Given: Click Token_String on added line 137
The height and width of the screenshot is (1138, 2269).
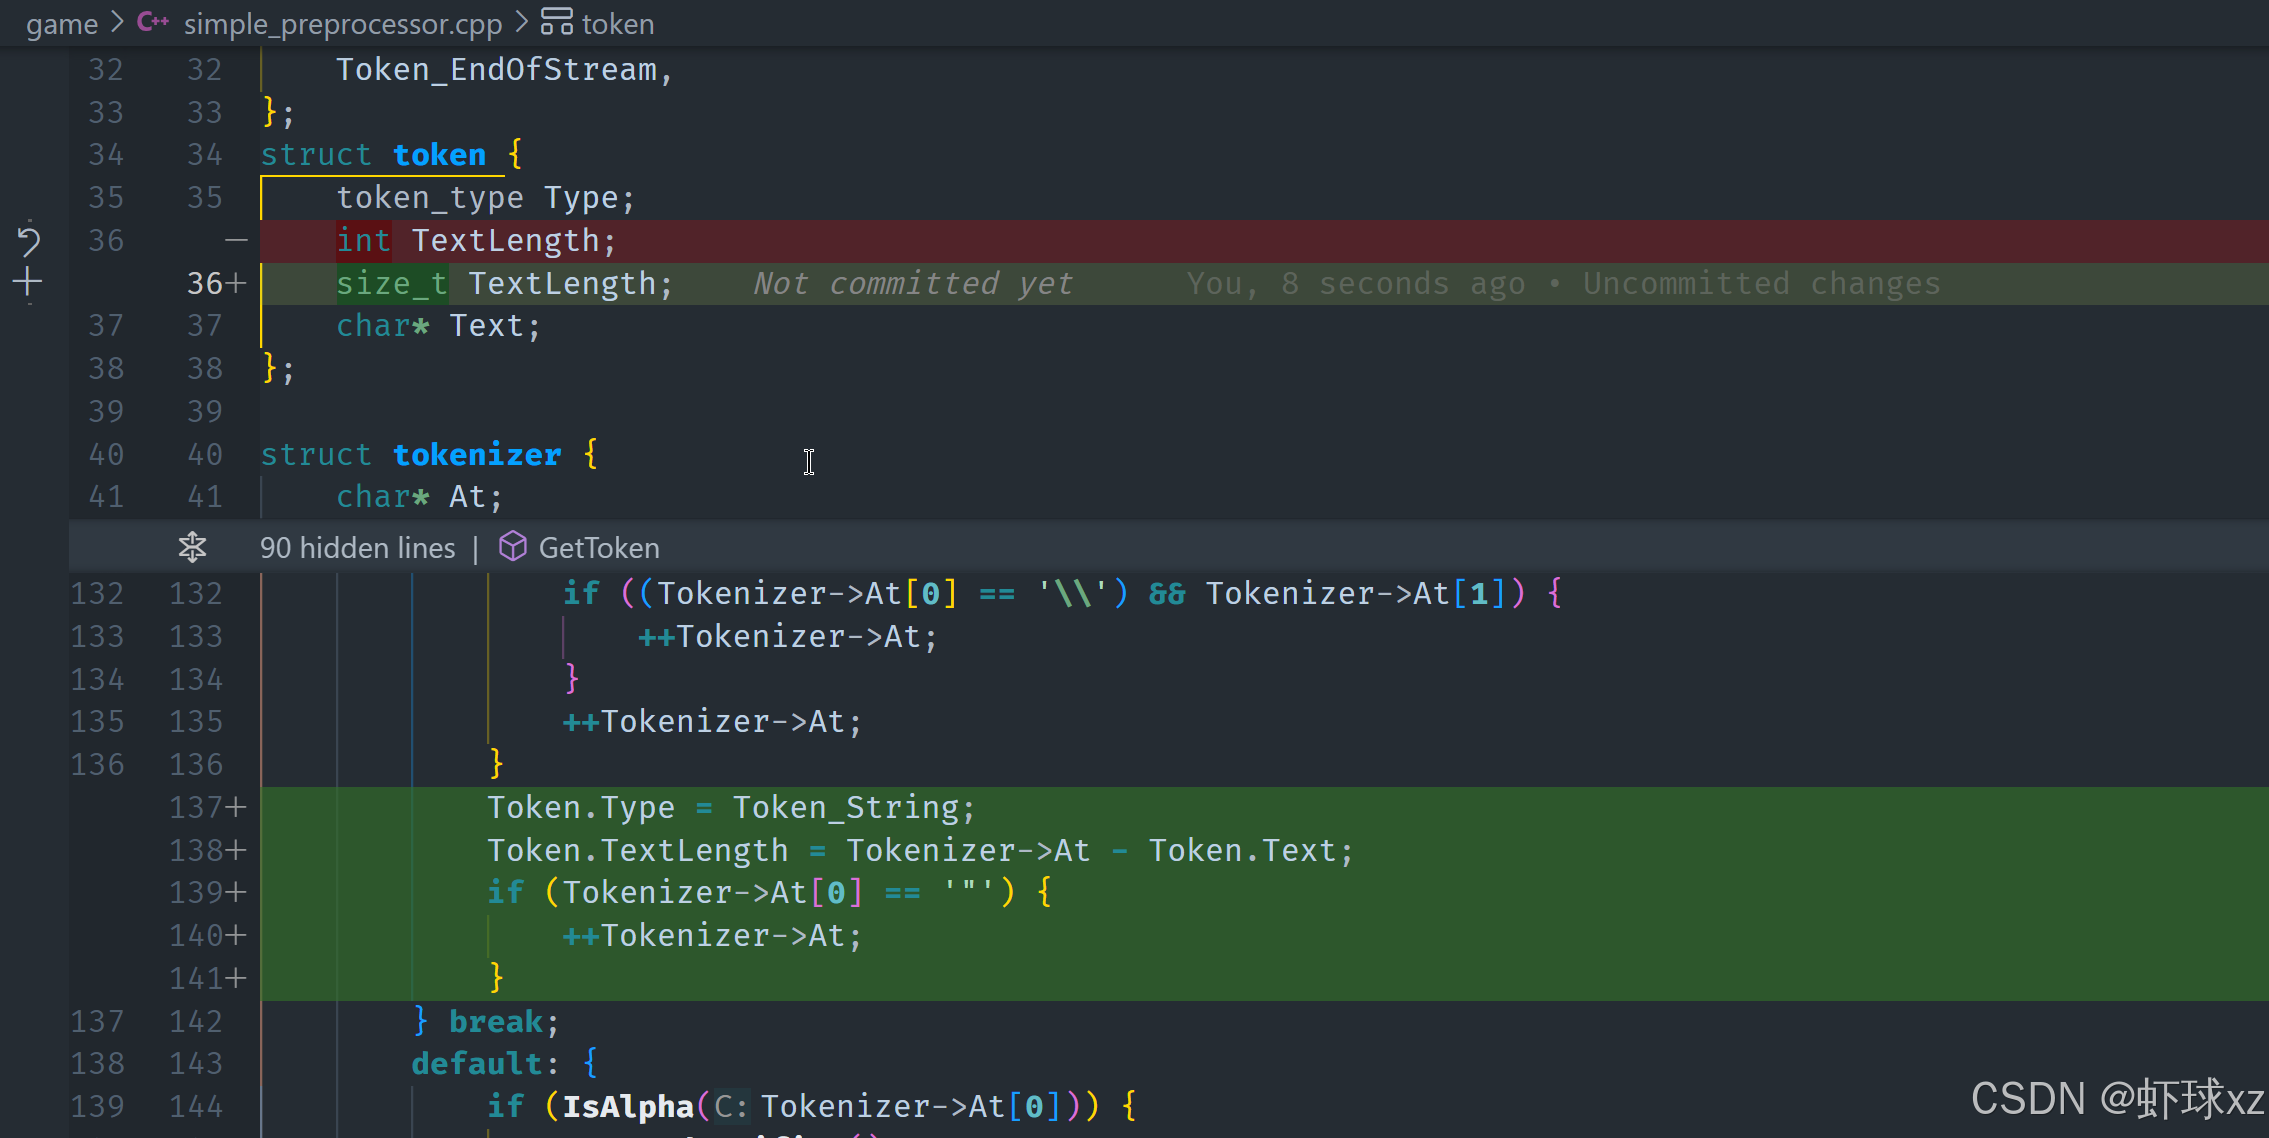Looking at the screenshot, I should (x=845, y=808).
